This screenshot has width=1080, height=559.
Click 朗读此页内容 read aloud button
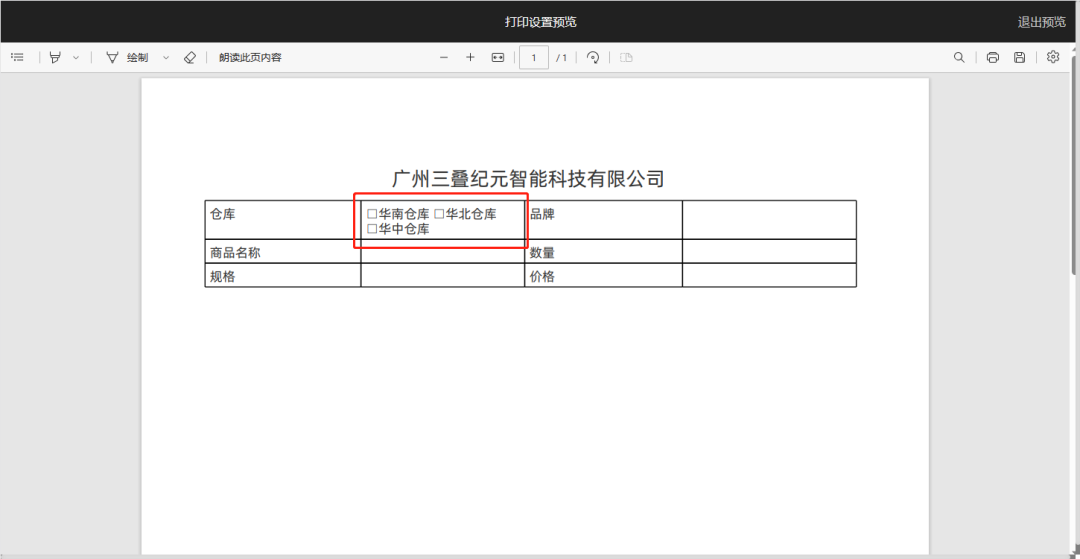(250, 58)
